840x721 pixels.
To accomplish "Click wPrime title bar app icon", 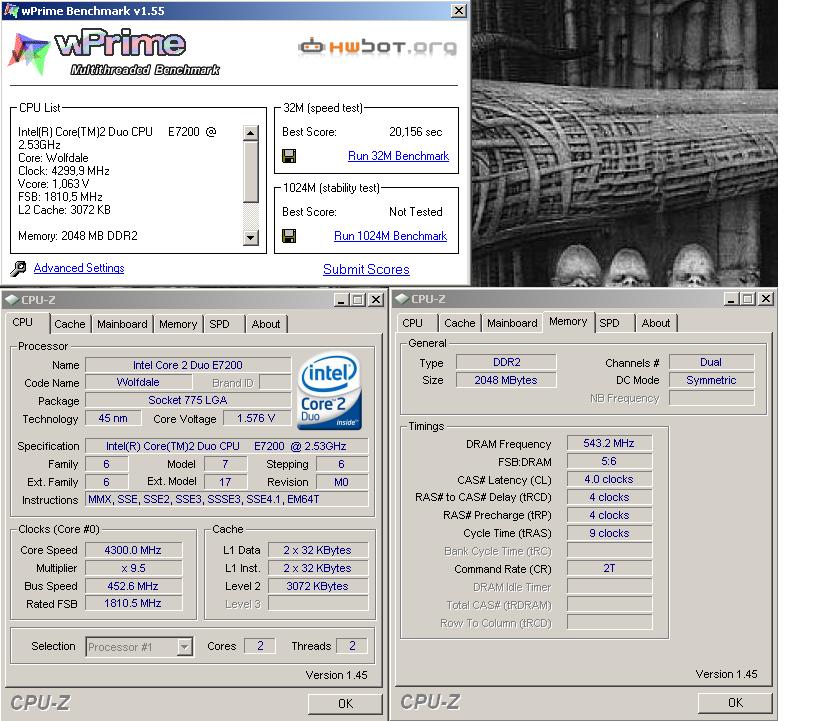I will pyautogui.click(x=11, y=10).
